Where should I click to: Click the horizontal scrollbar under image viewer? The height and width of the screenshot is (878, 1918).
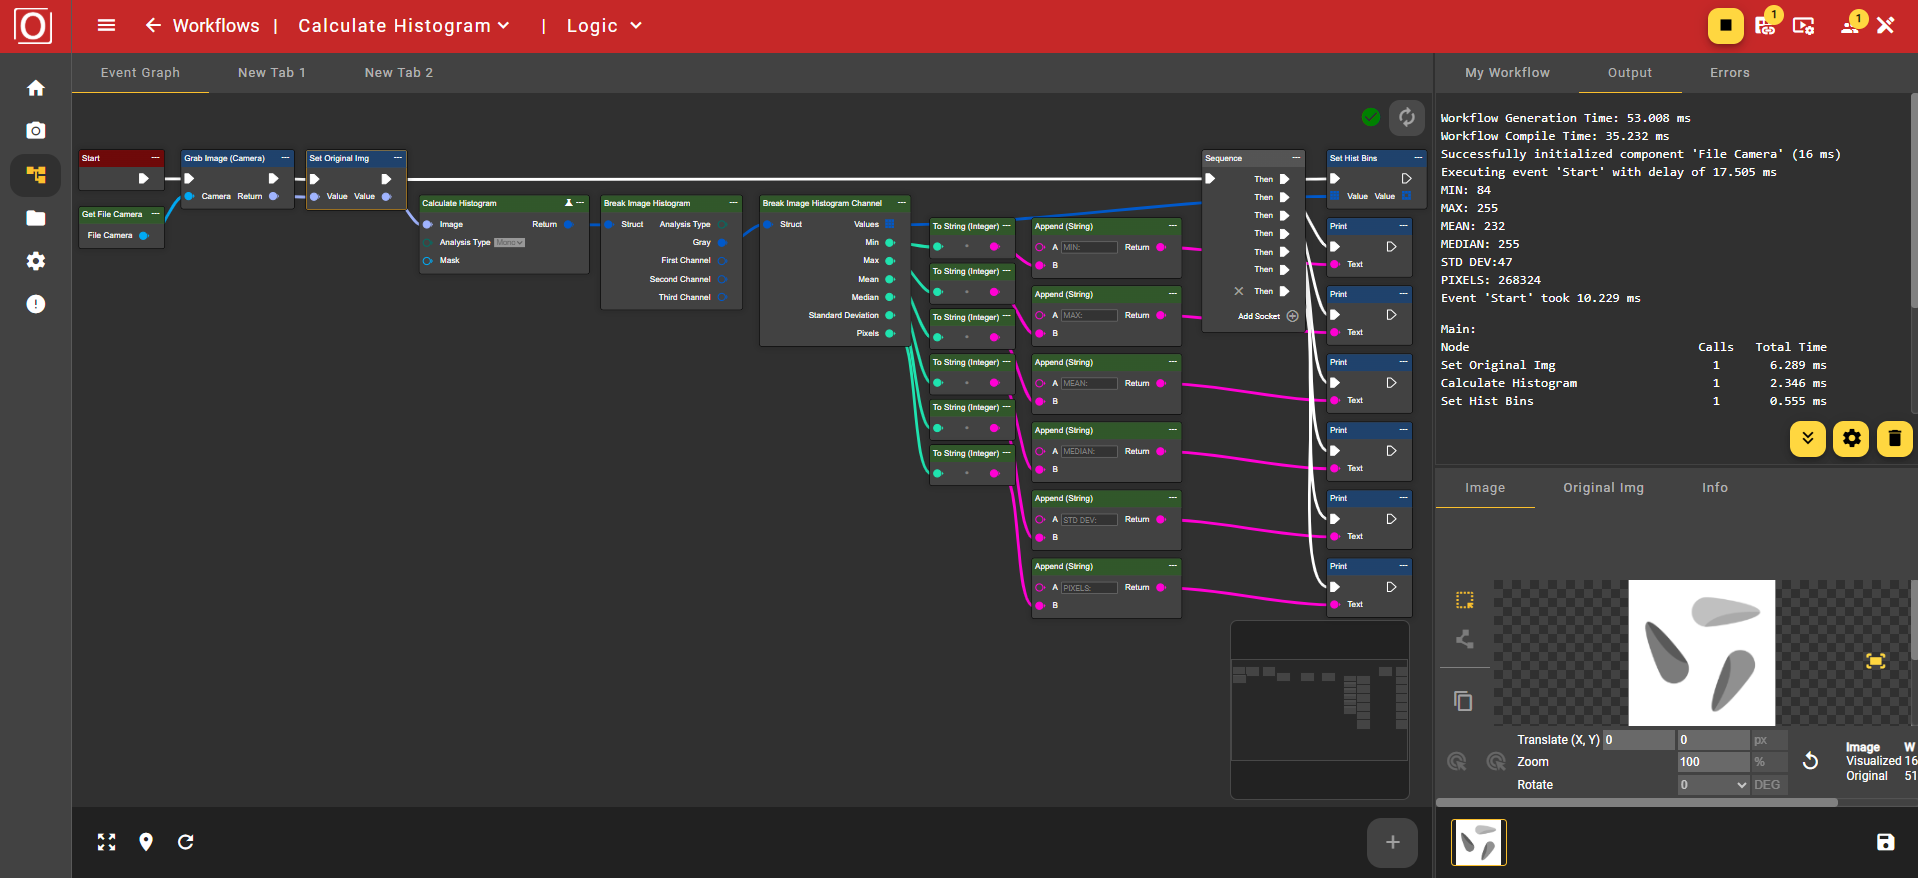(x=1636, y=802)
